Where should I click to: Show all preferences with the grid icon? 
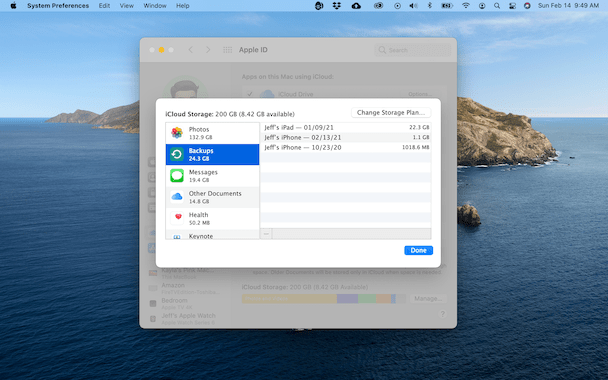228,50
